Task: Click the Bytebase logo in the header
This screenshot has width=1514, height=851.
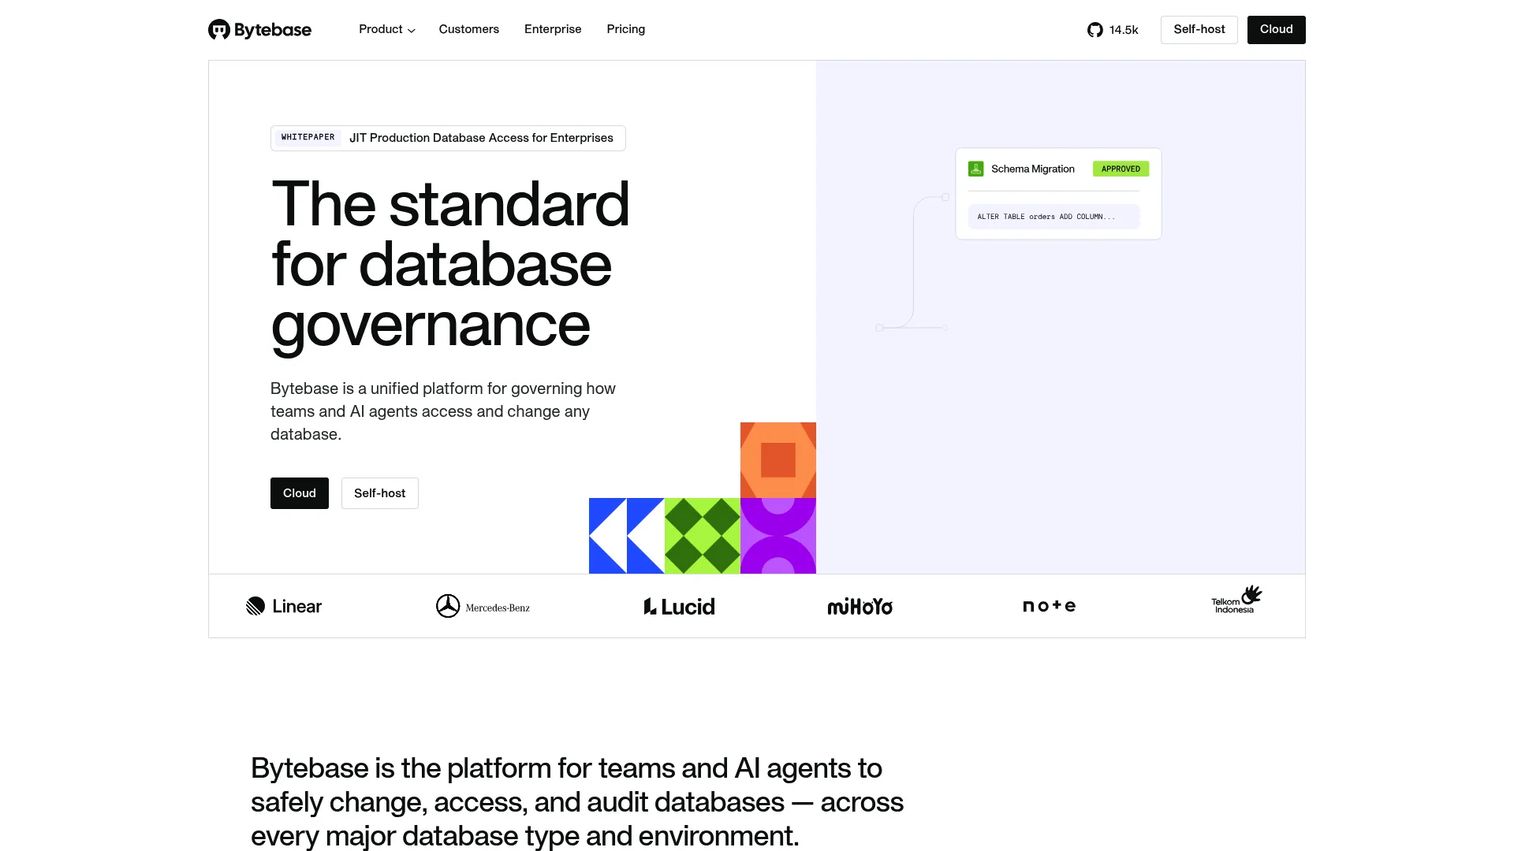Action: click(x=259, y=30)
